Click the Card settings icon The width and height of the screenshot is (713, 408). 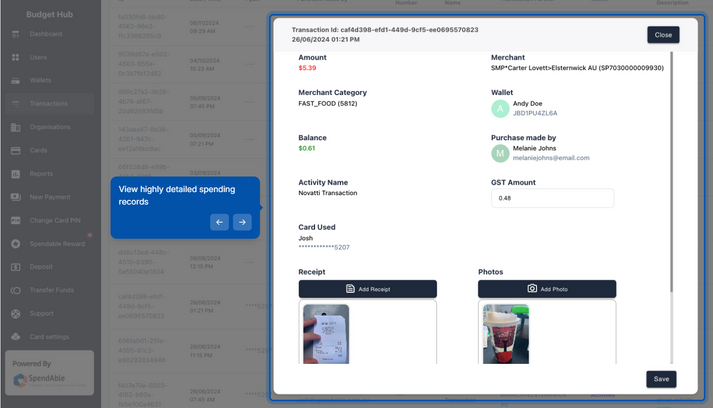[15, 337]
